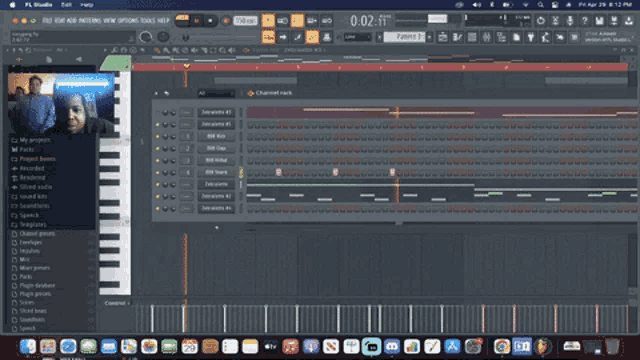This screenshot has width=640, height=360.
Task: Open the channel rack All filter dropdown
Action: (x=216, y=93)
